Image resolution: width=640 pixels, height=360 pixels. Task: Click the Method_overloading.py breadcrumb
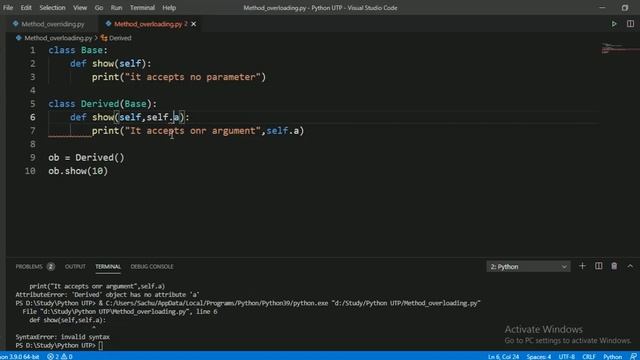[58, 38]
